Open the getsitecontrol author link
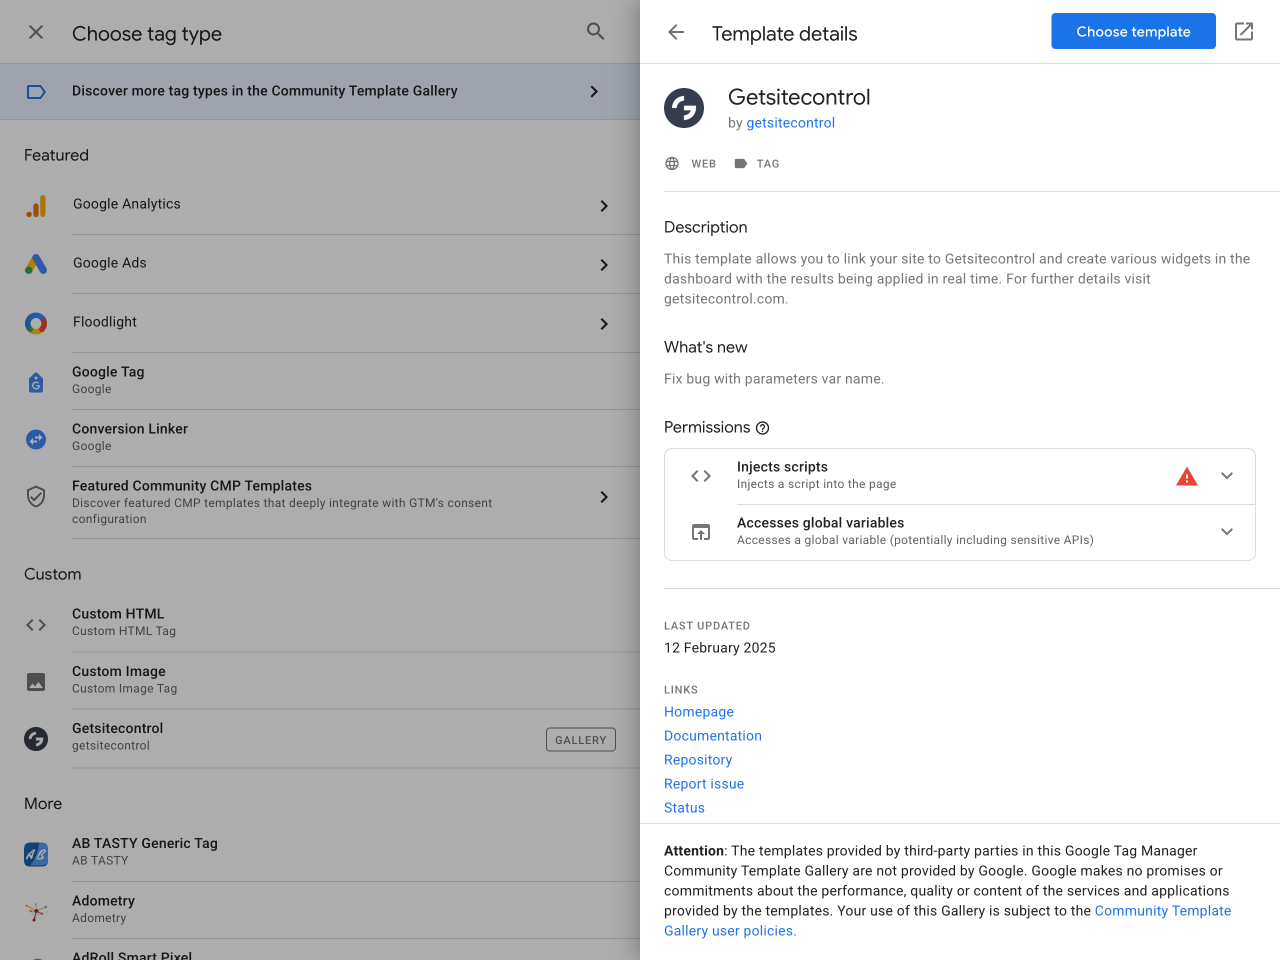Screen dimensions: 1280x960 click(x=790, y=123)
